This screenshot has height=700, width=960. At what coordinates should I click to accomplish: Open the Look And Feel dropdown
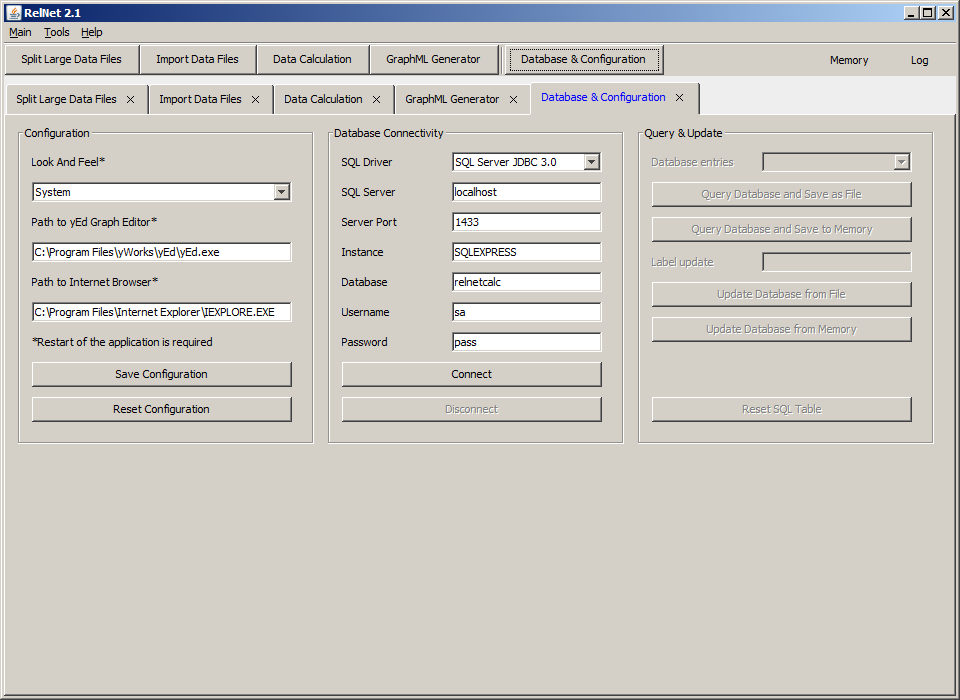tap(281, 192)
